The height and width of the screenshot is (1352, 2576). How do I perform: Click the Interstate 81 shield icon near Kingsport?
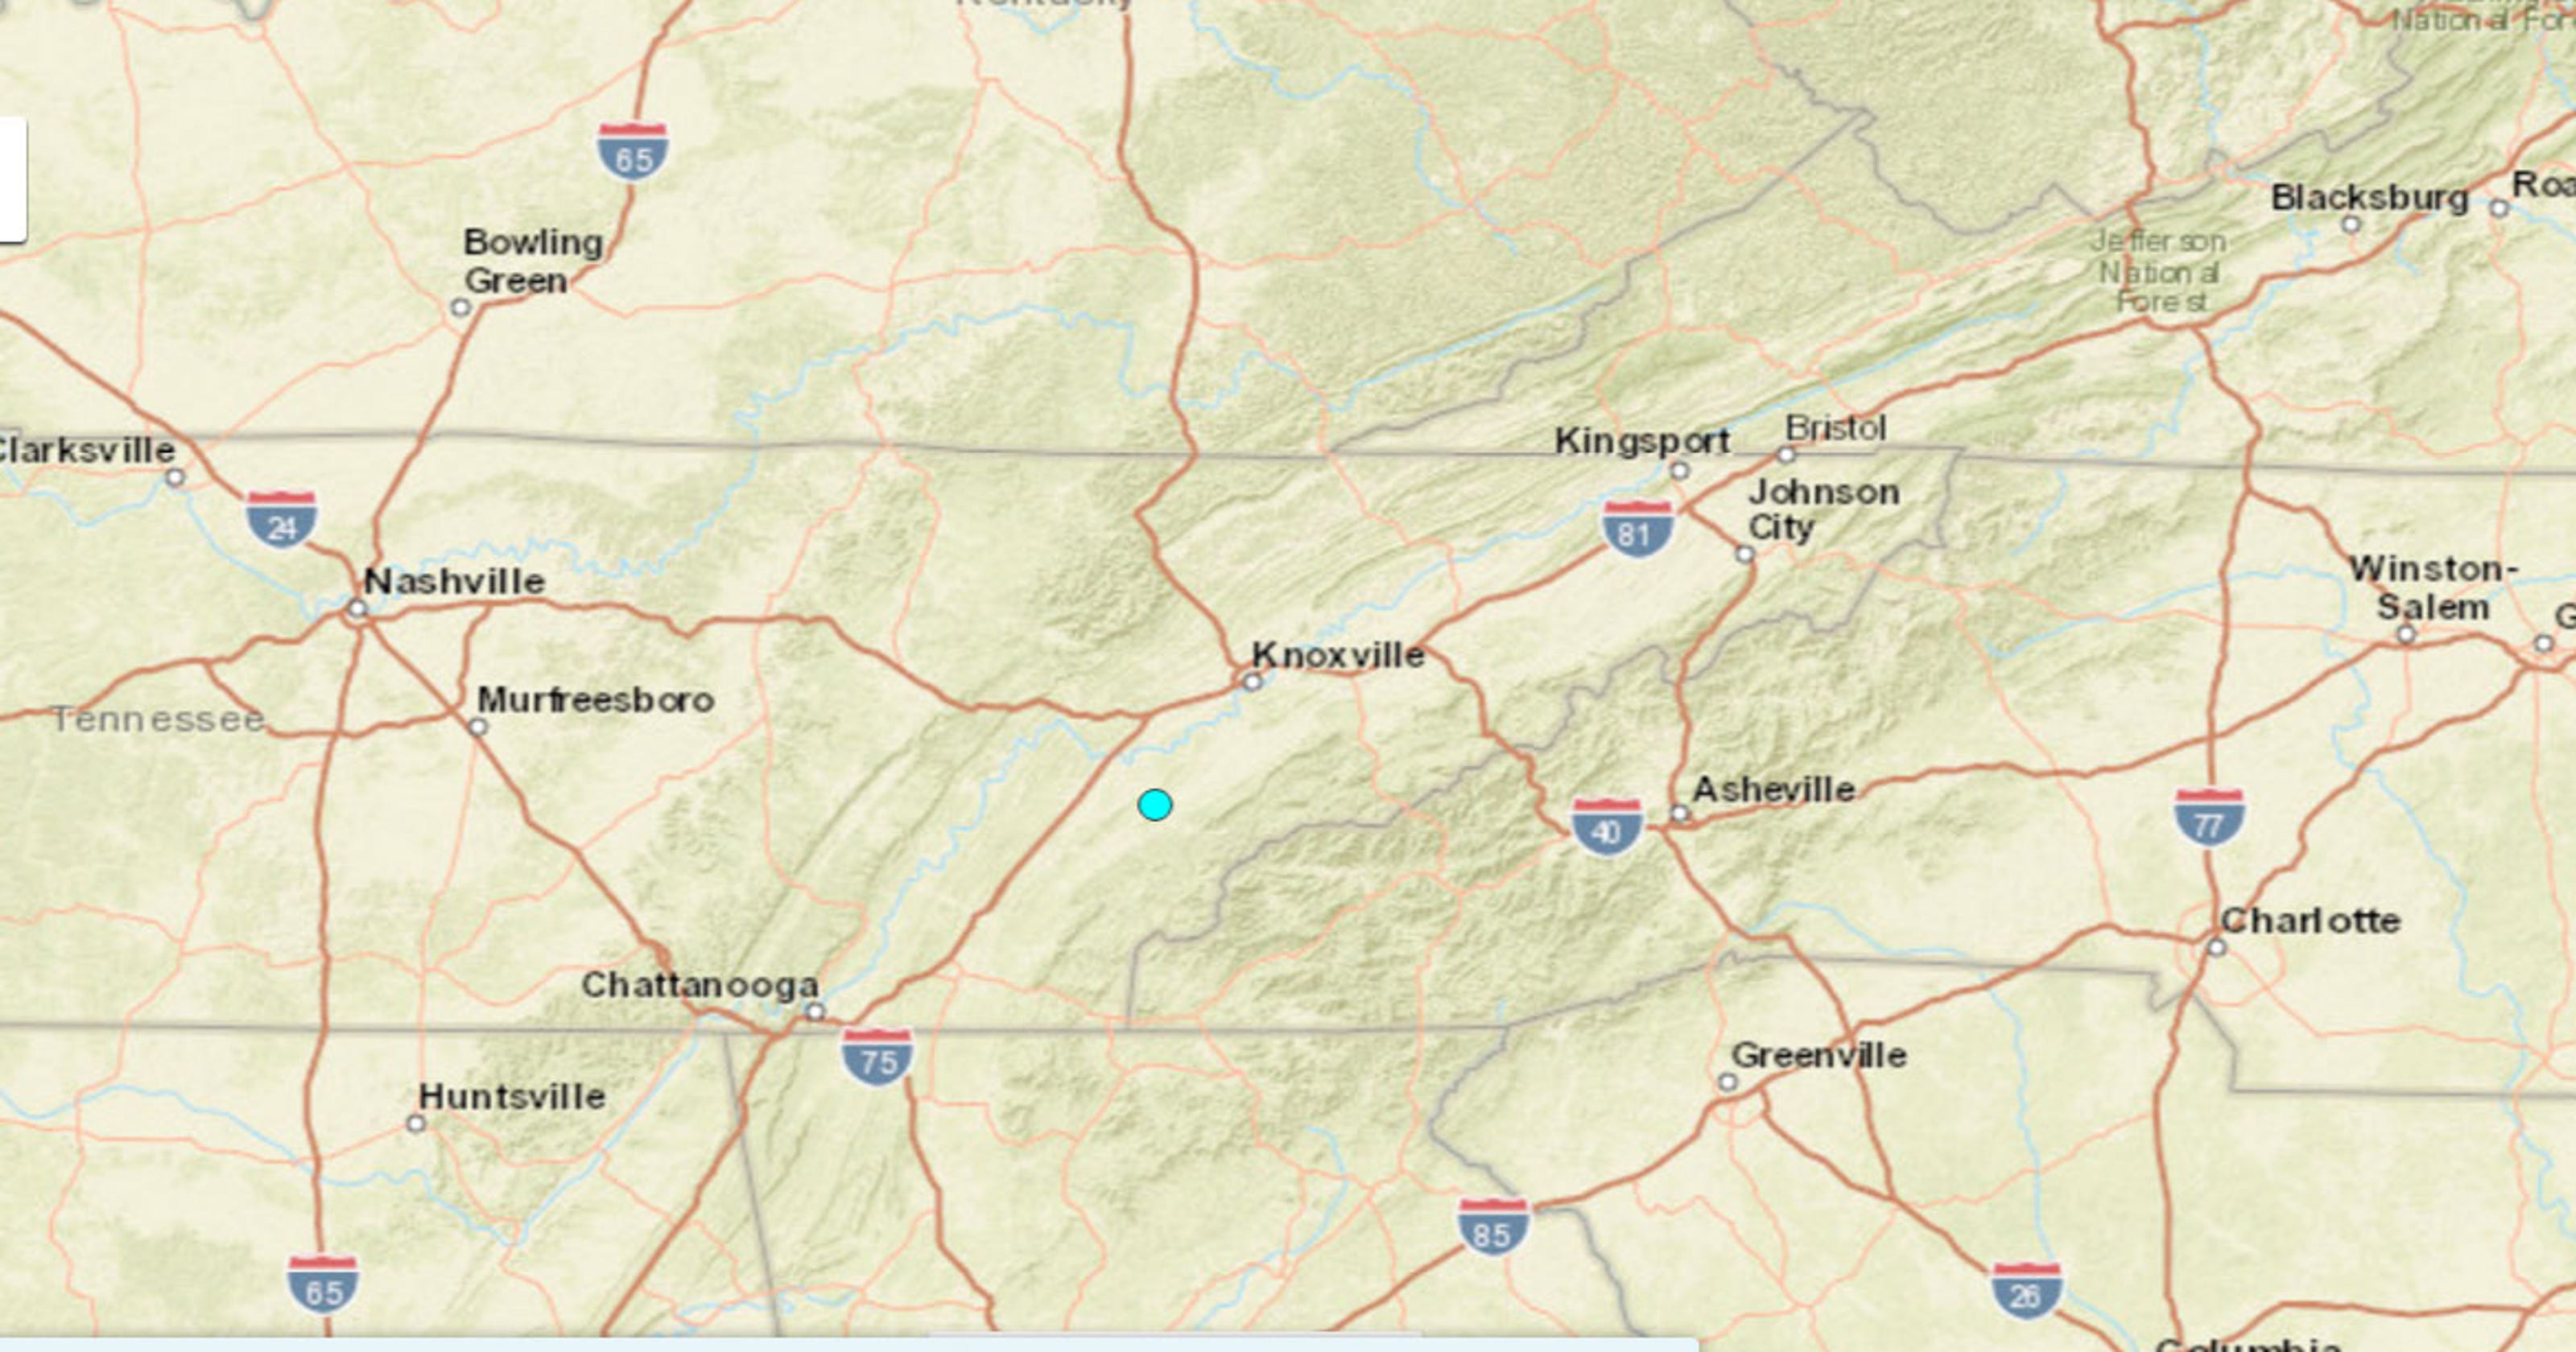1622,528
